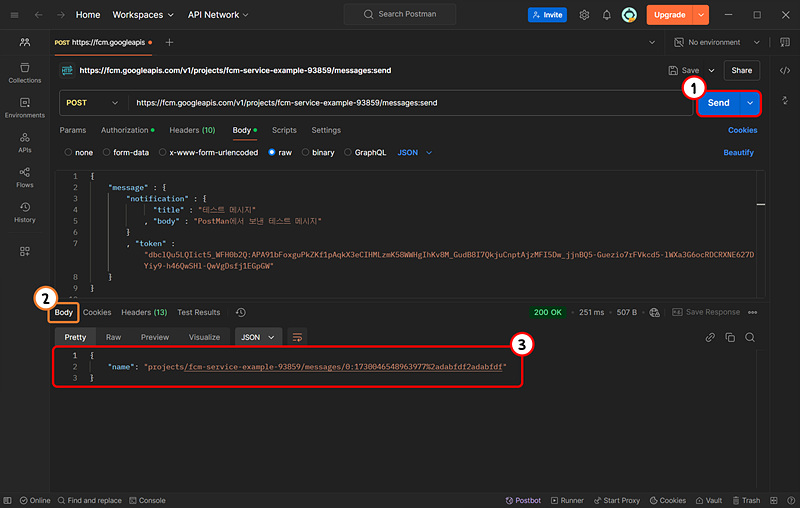
Task: Open response more options ellipsis
Action: coord(753,312)
